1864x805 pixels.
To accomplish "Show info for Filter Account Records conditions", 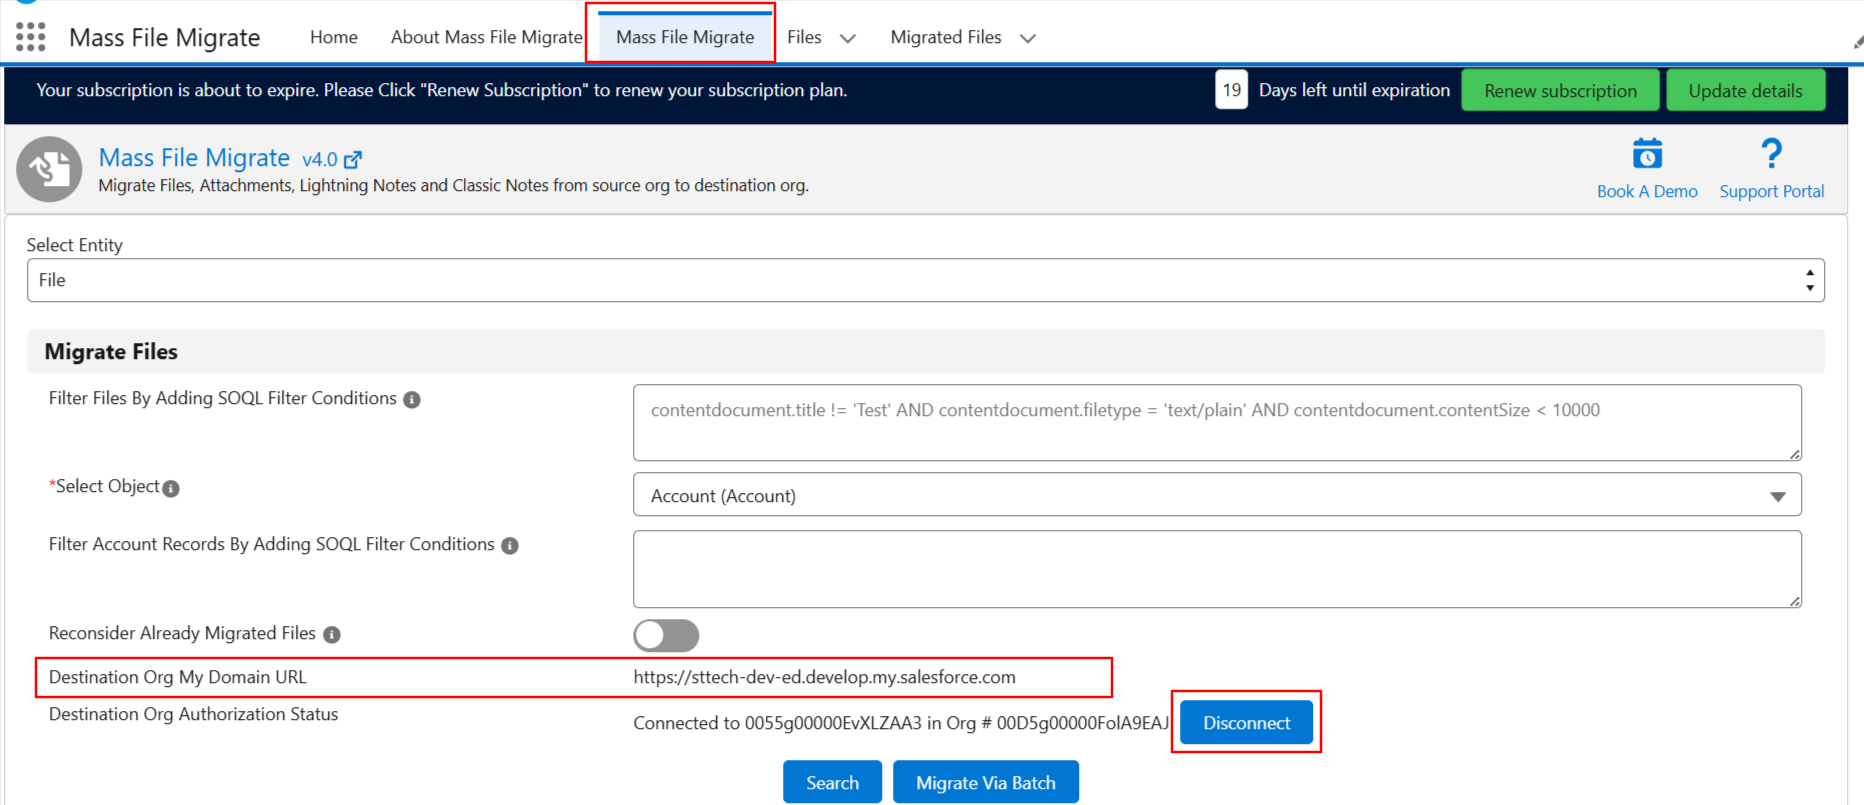I will click(510, 546).
